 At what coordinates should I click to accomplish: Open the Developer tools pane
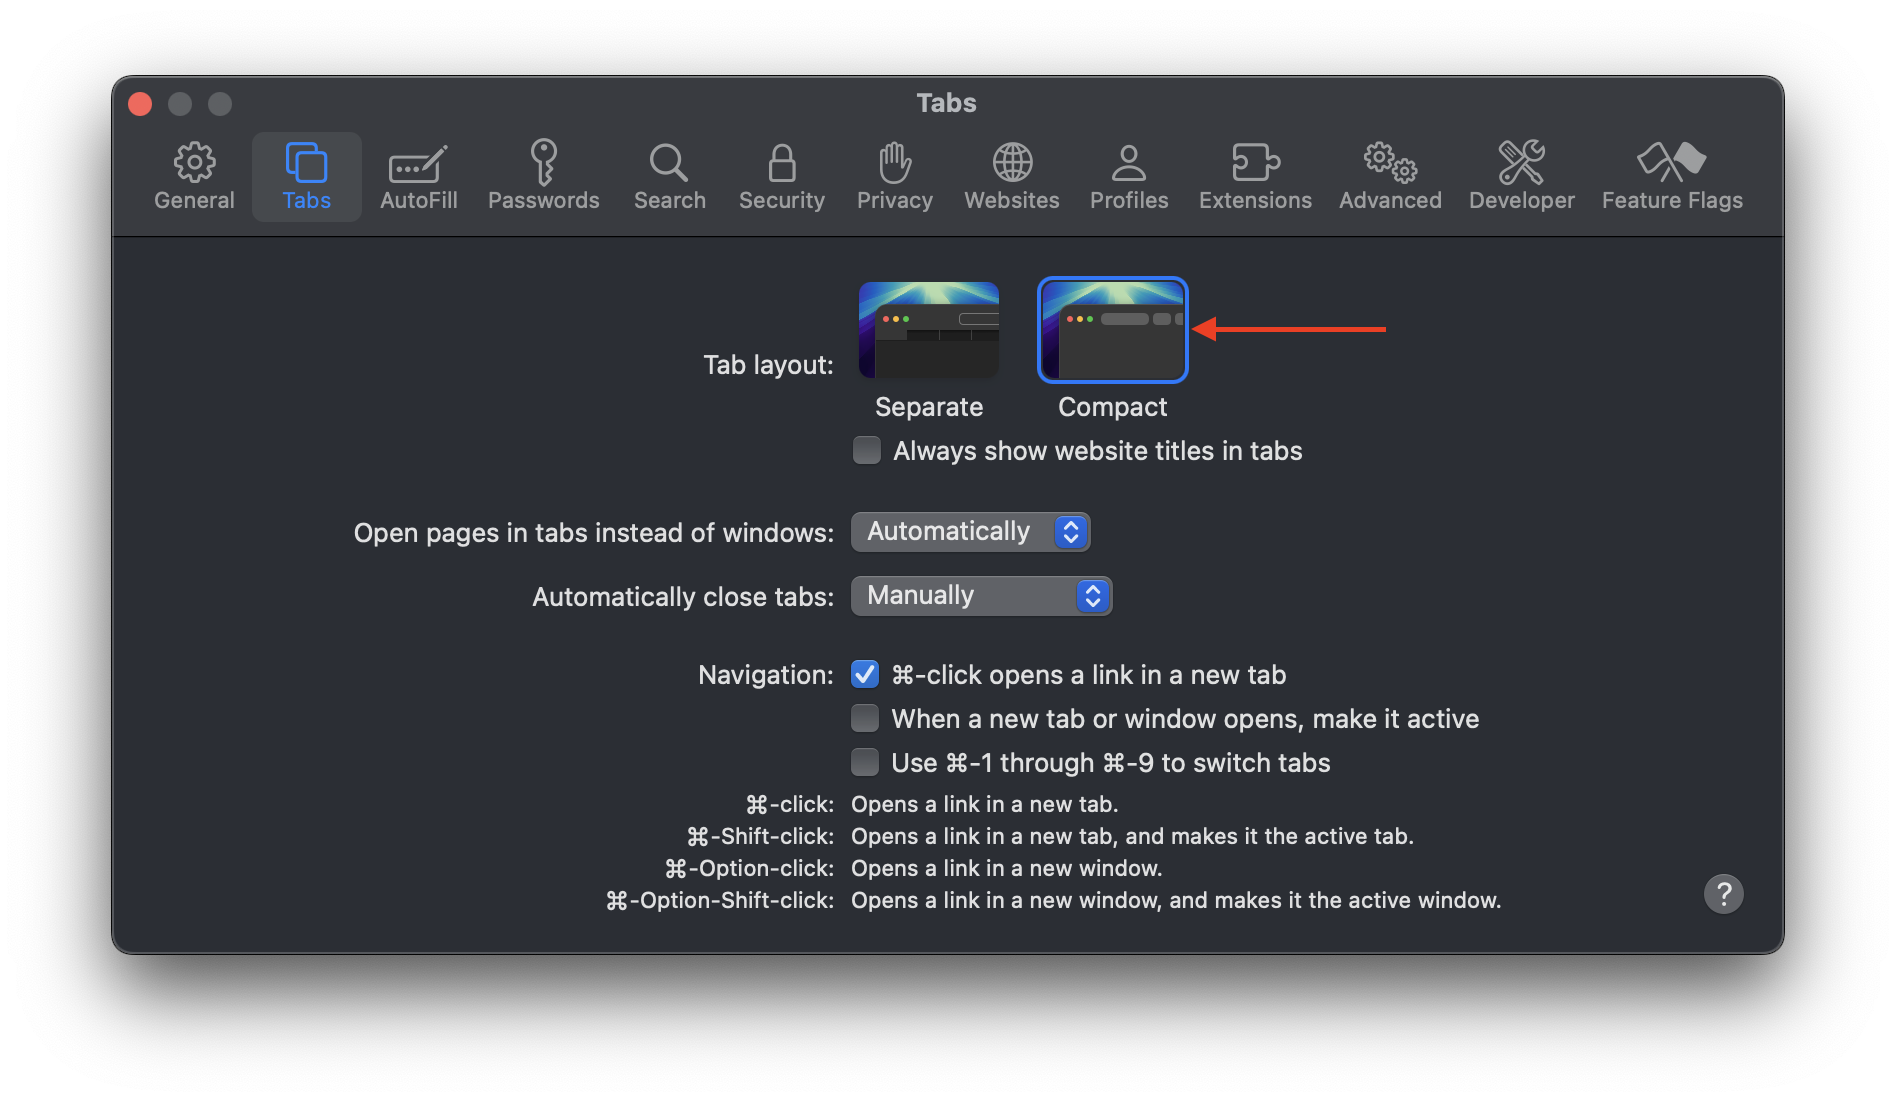(1521, 176)
